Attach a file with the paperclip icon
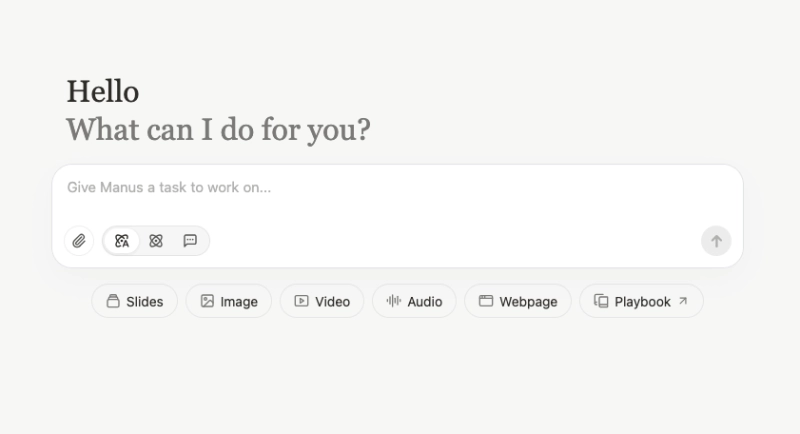 click(79, 241)
